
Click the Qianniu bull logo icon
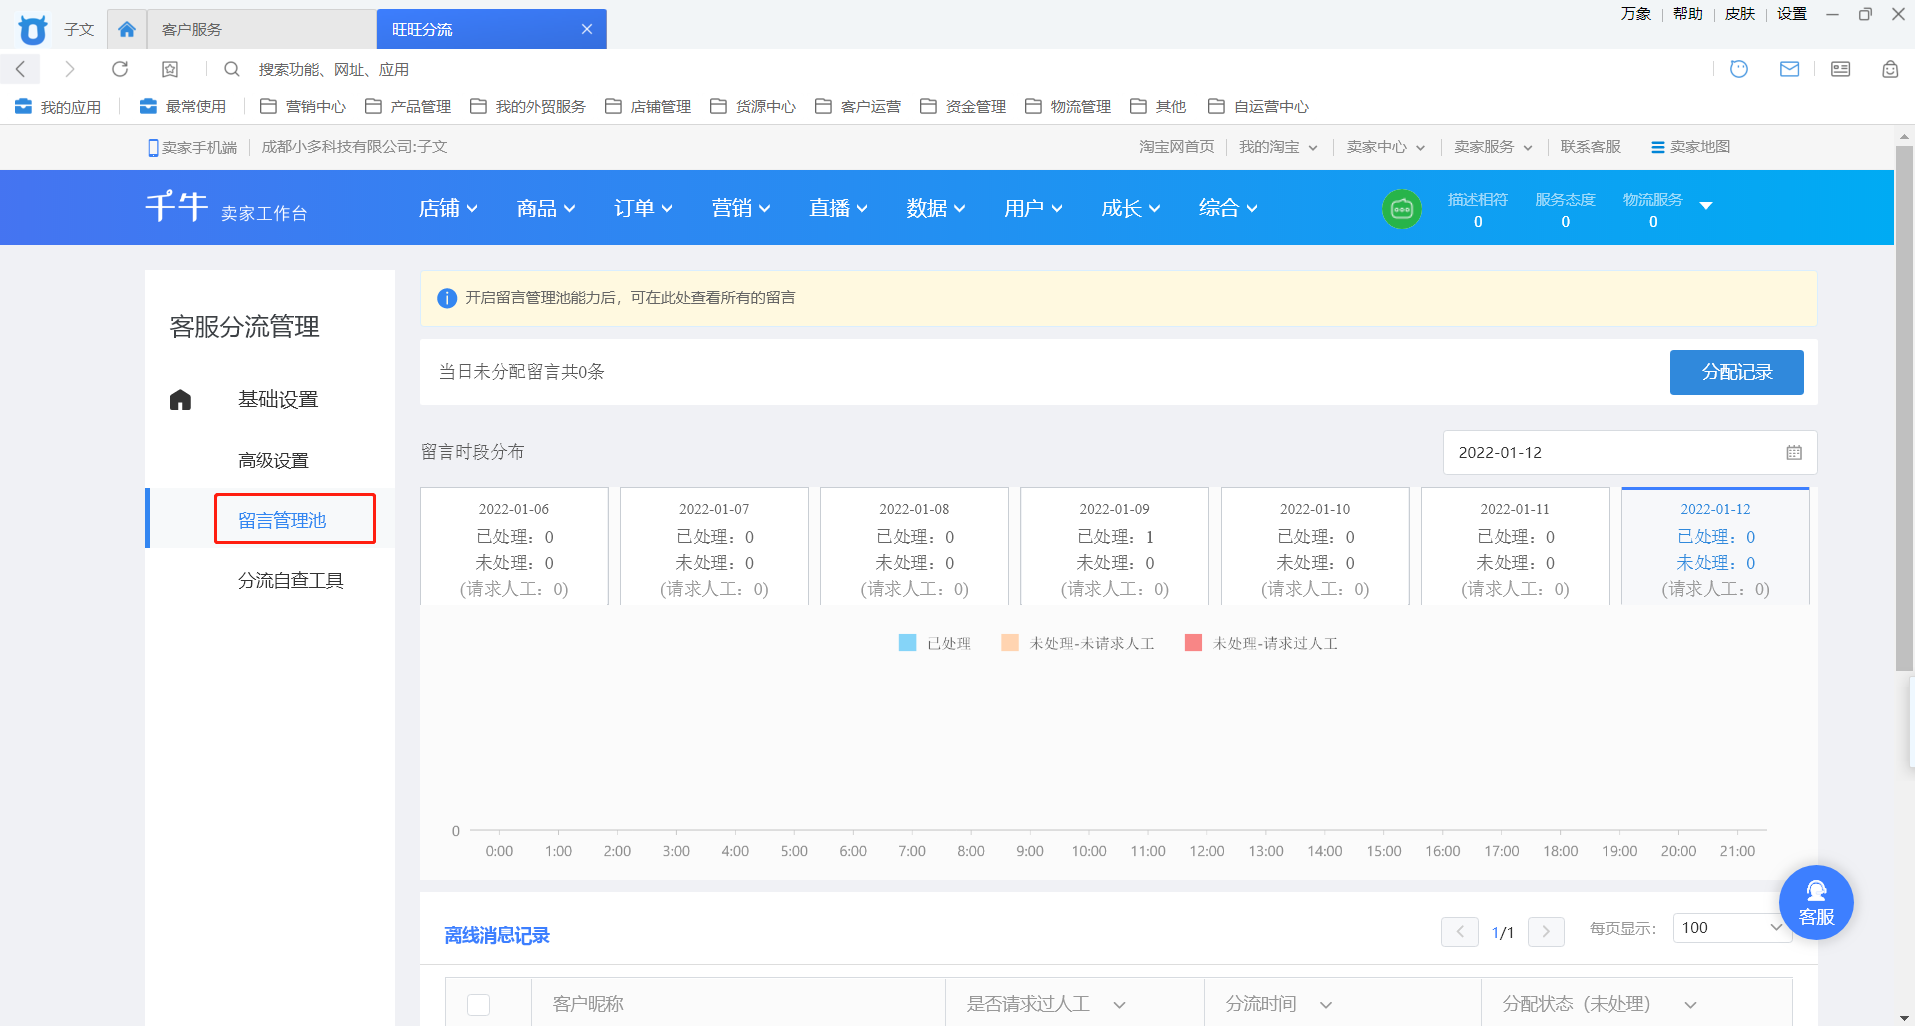tap(33, 29)
